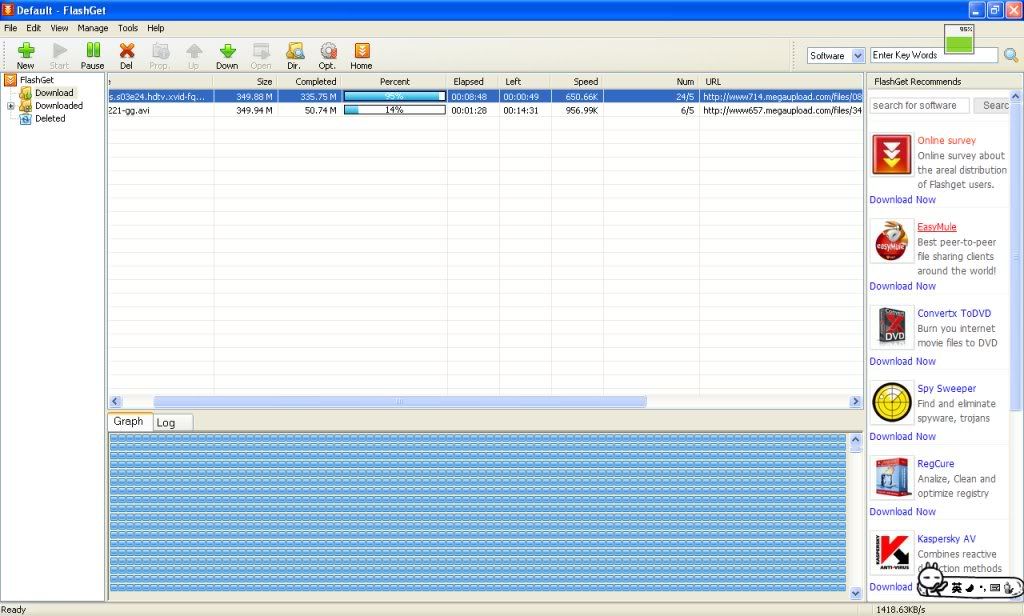Open the Spy Sweeper link
This screenshot has width=1024, height=616.
[946, 389]
